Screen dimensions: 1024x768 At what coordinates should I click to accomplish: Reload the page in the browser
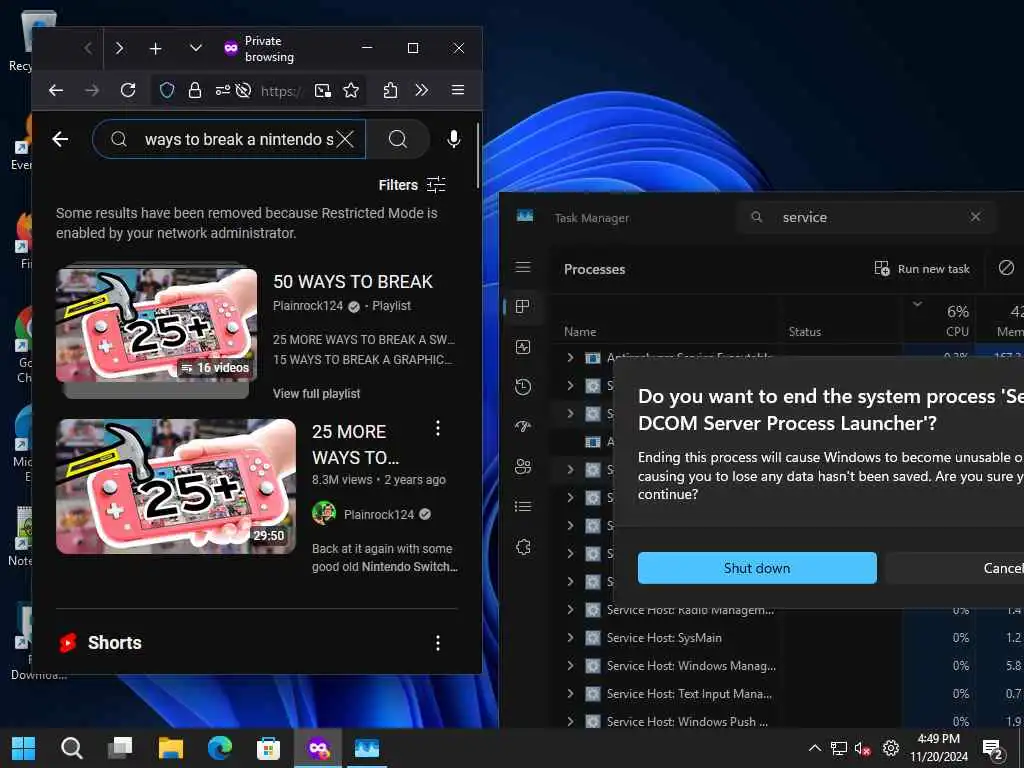128,90
